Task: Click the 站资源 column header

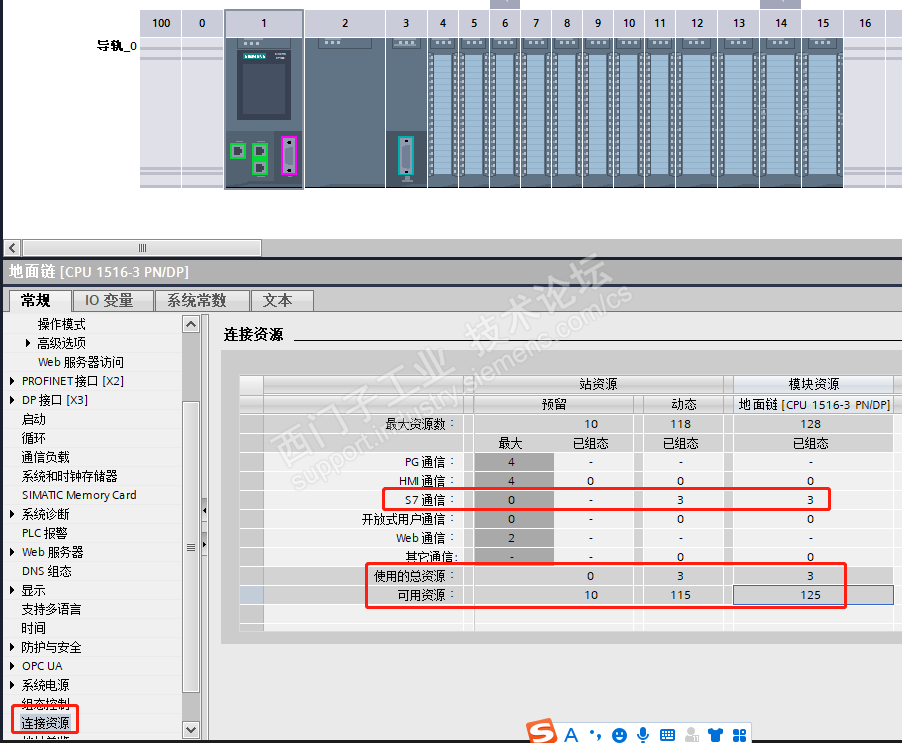Action: (x=598, y=384)
